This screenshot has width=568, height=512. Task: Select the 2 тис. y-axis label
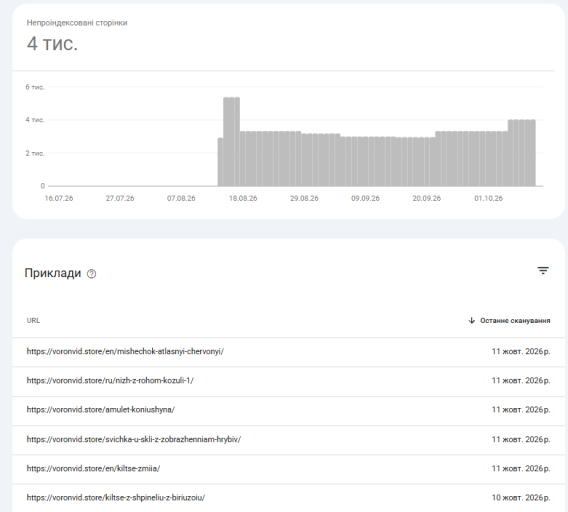[35, 153]
